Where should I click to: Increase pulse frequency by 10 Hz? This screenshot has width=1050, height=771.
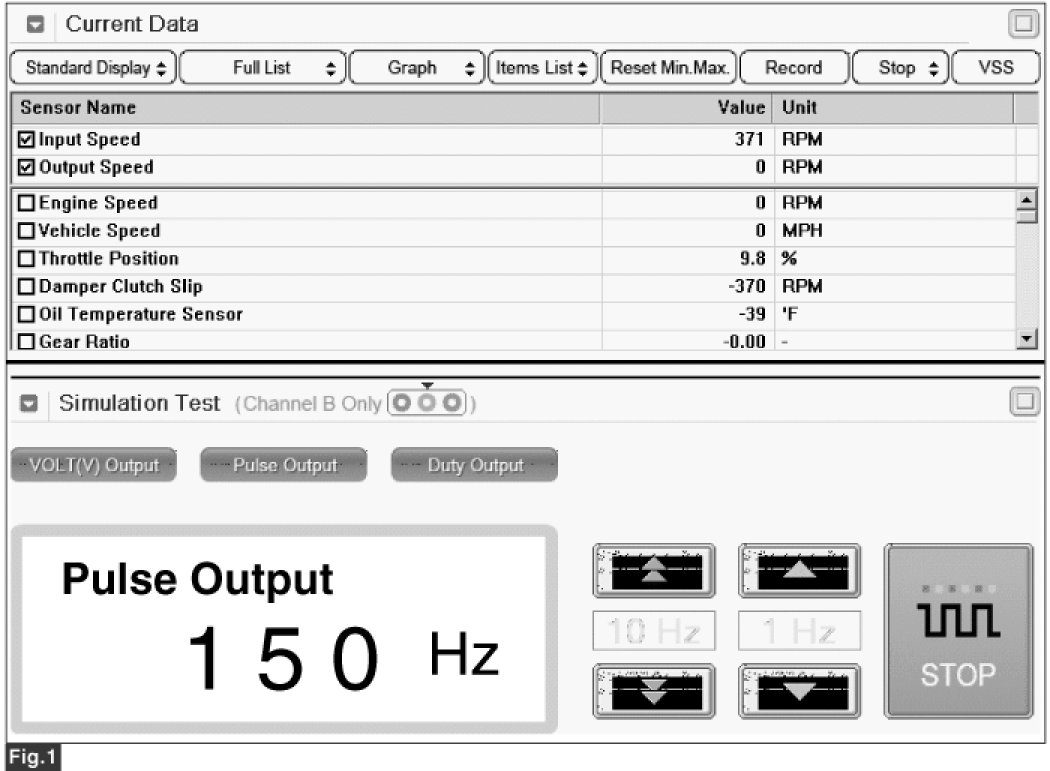pos(654,571)
